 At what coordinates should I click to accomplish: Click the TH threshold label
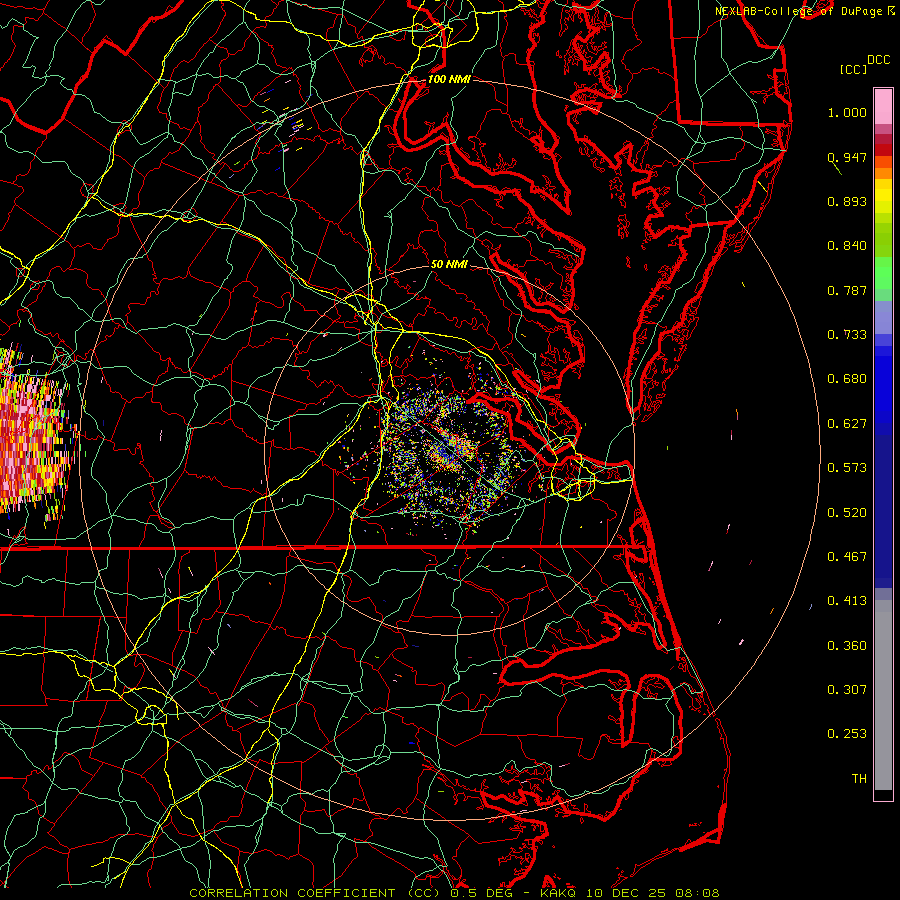point(859,779)
